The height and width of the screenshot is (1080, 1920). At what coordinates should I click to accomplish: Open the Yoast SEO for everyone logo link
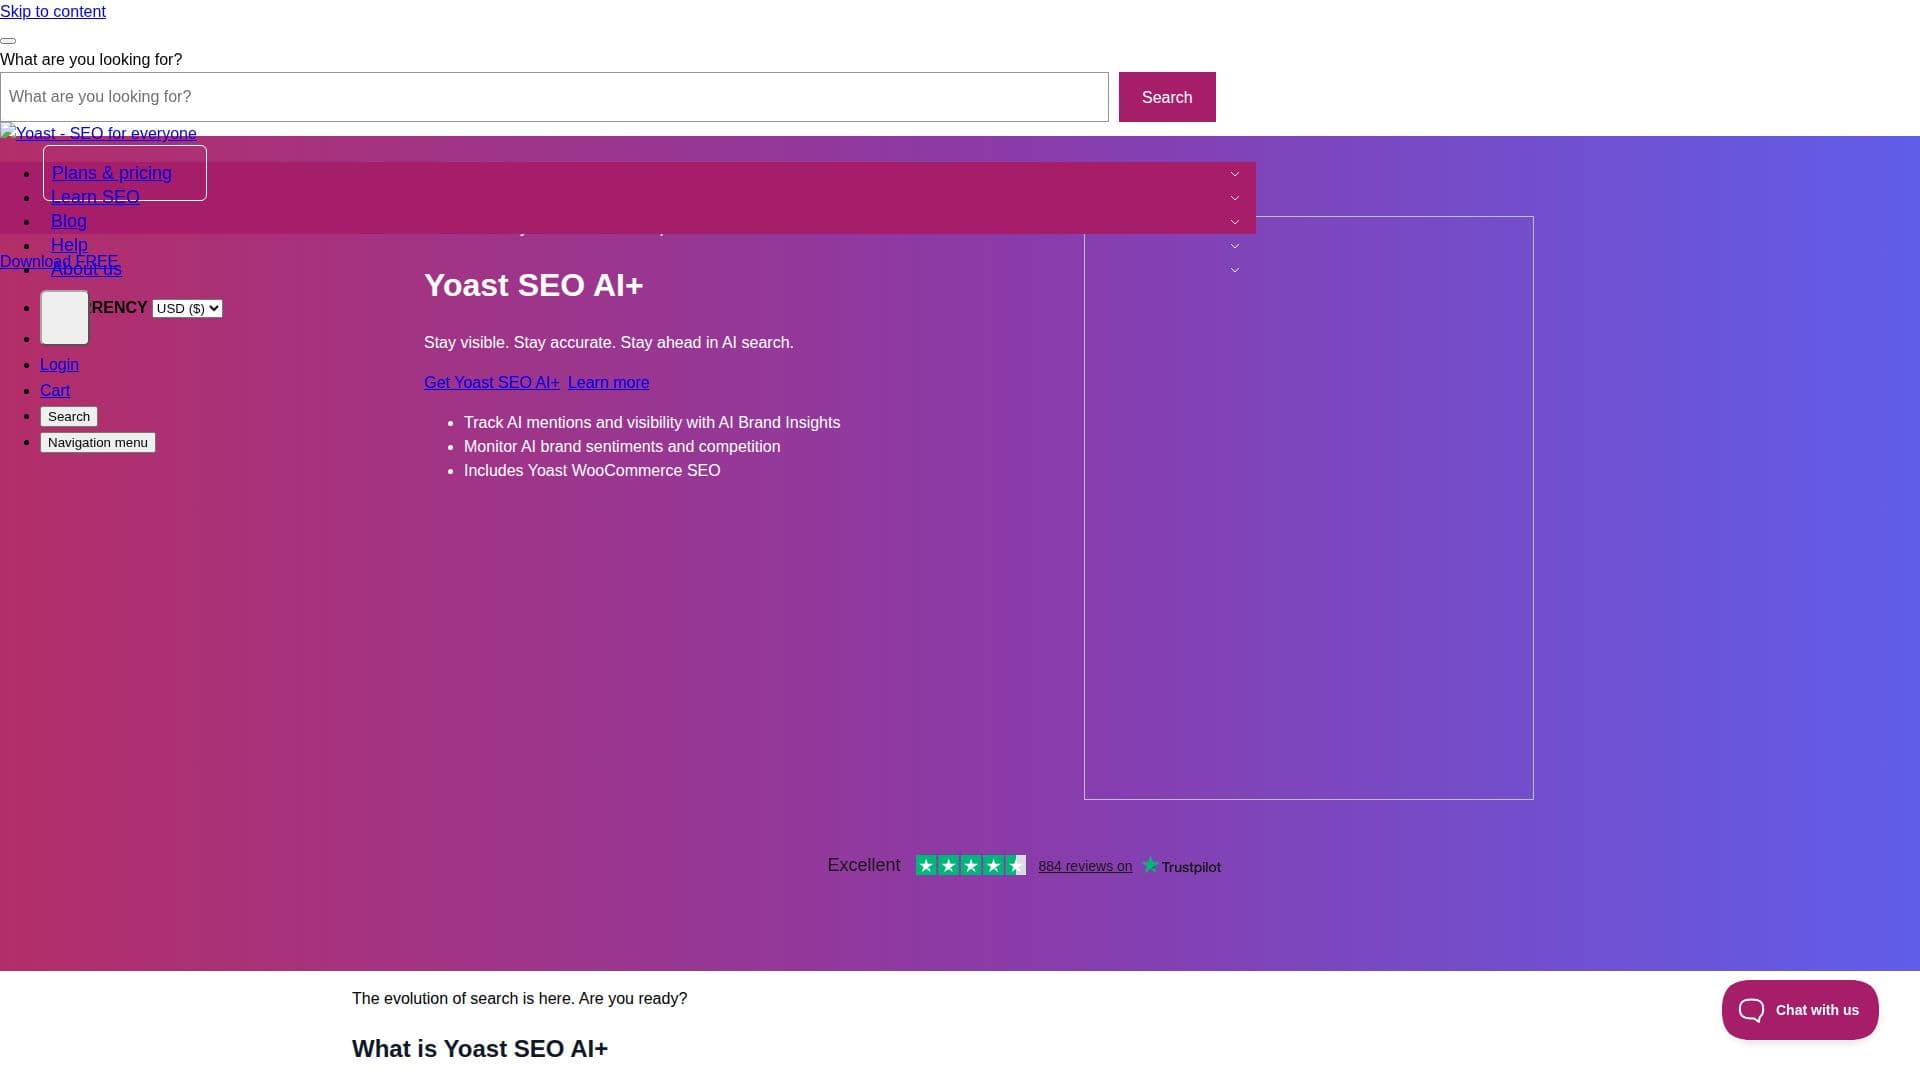pyautogui.click(x=99, y=133)
